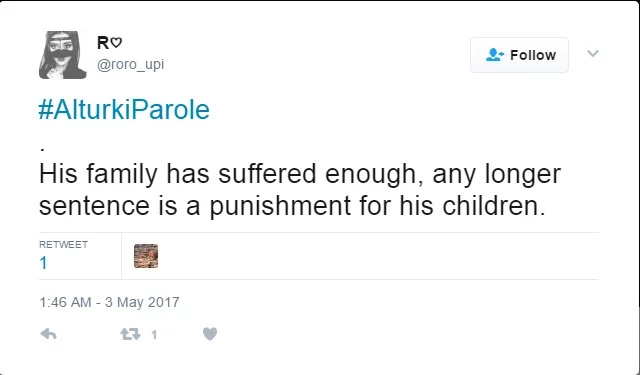640x375 pixels.
Task: Retweet using the retweet arrows icon
Action: [x=130, y=335]
